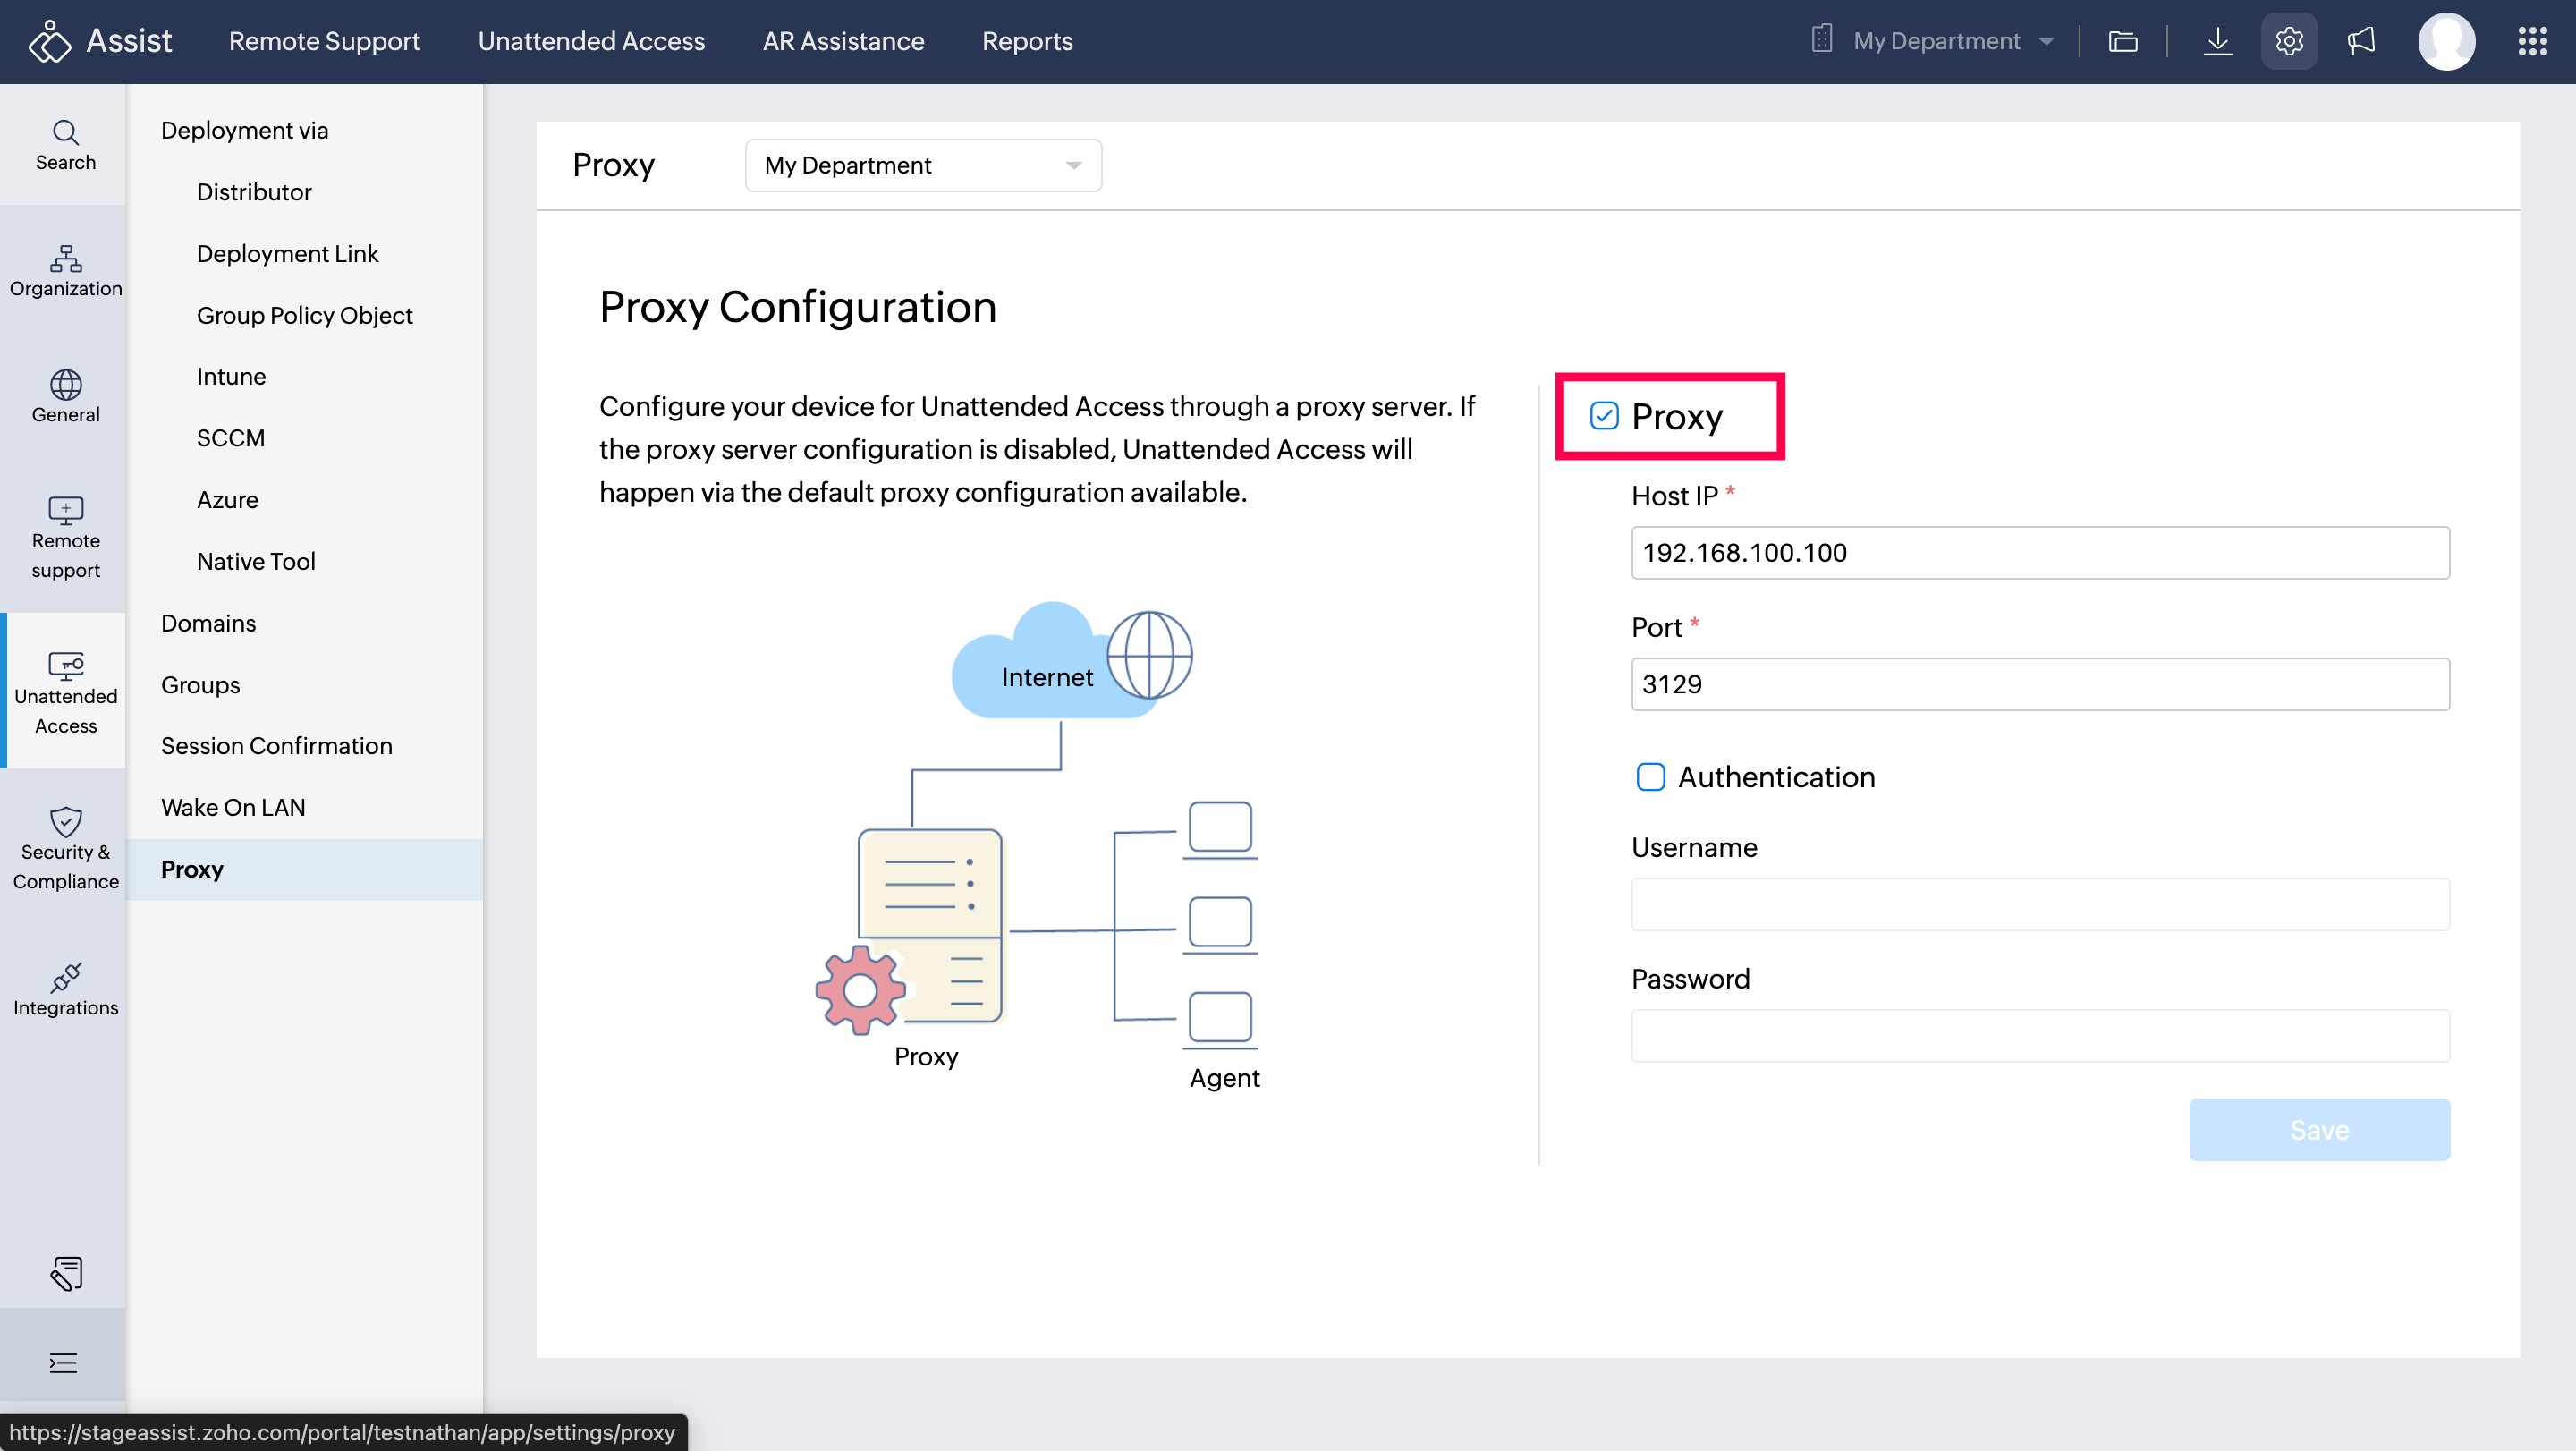Collapse the sidebar using the menu icon
This screenshot has height=1451, width=2576.
(x=63, y=1362)
